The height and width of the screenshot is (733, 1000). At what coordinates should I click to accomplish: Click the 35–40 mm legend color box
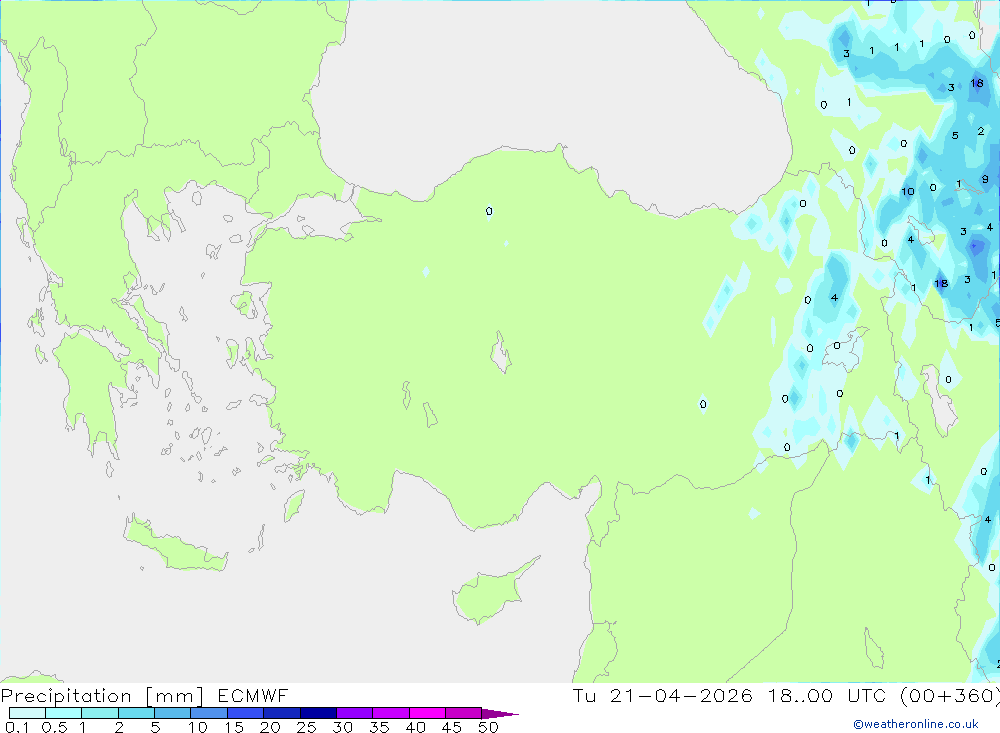[391, 713]
